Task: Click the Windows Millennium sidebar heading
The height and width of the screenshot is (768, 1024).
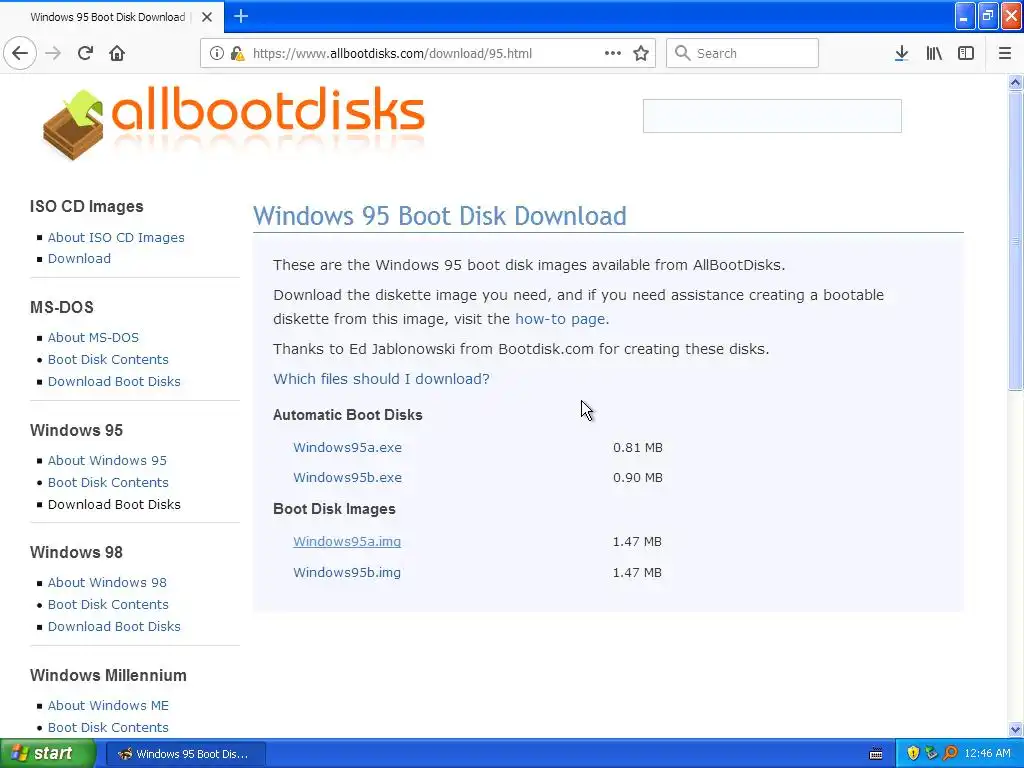Action: click(108, 675)
